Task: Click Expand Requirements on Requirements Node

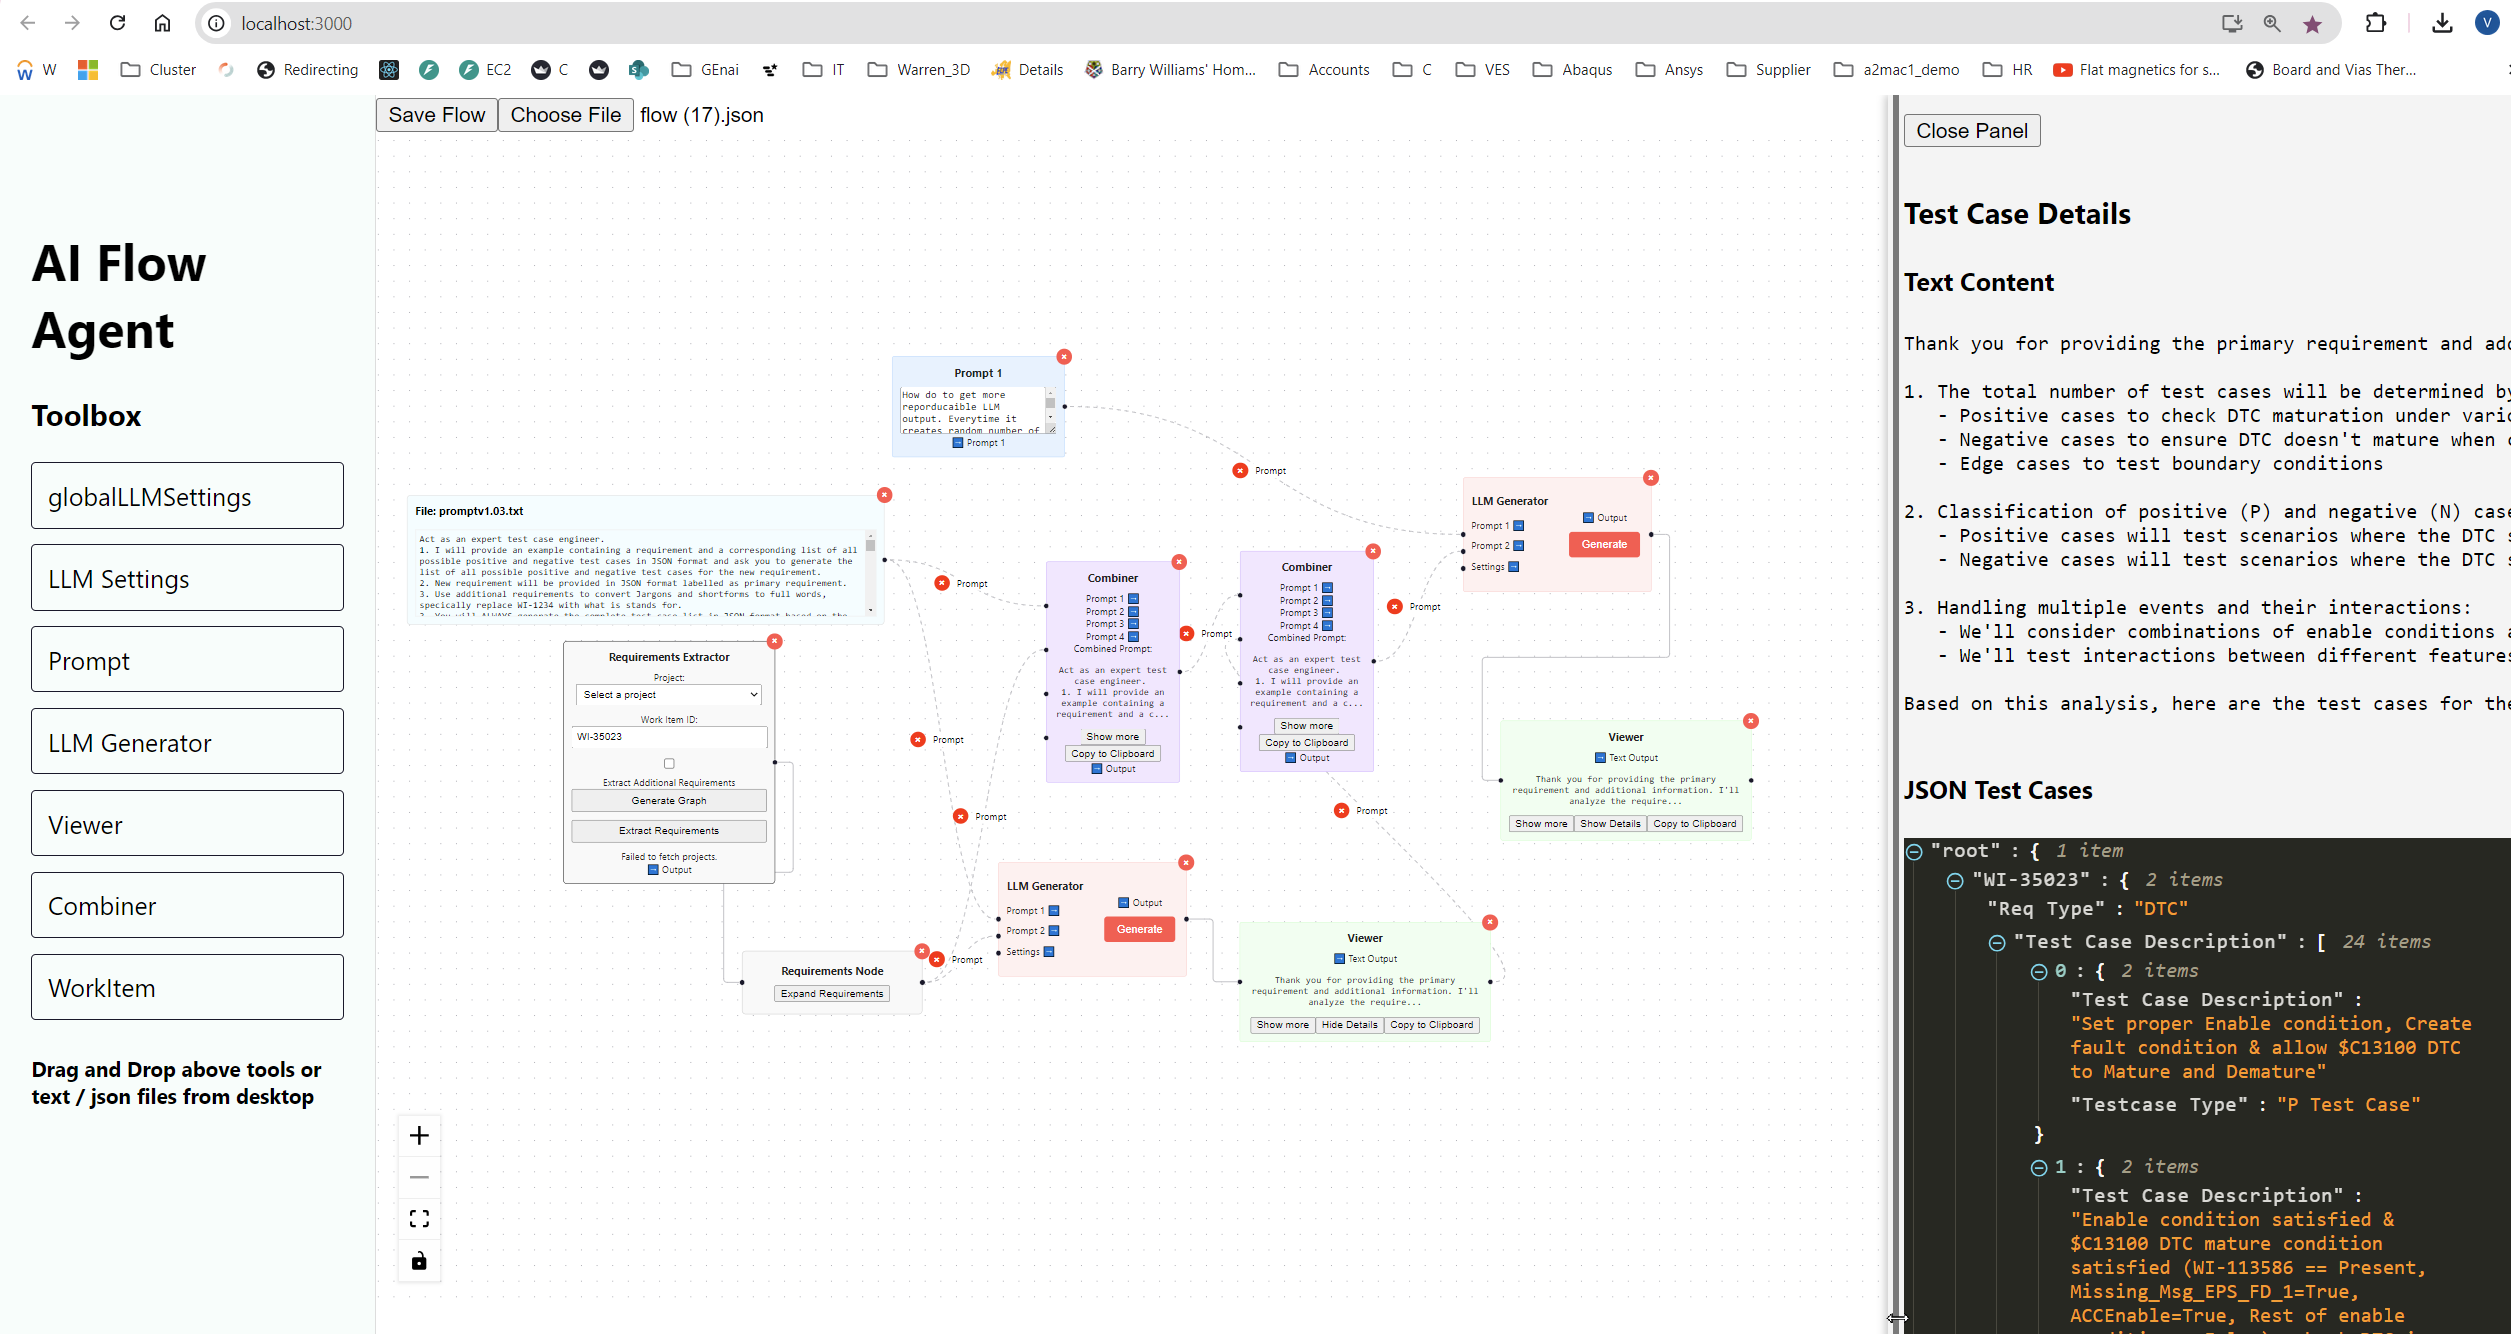Action: [830, 993]
